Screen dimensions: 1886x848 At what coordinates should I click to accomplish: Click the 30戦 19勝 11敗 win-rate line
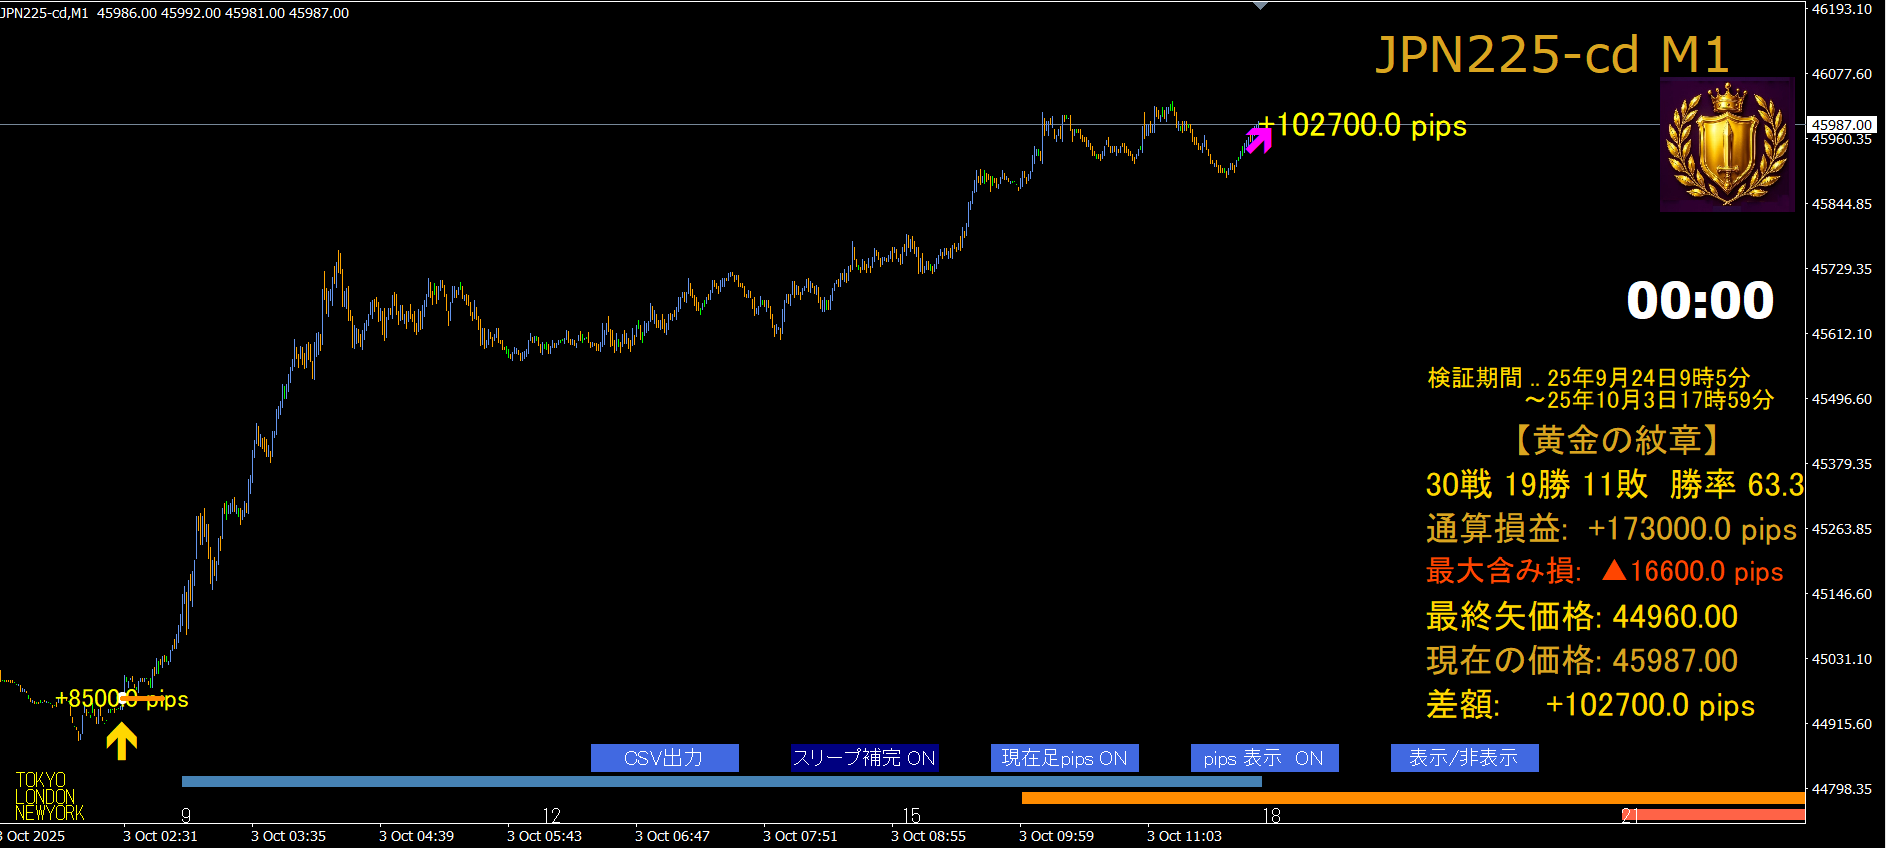[x=1615, y=485]
